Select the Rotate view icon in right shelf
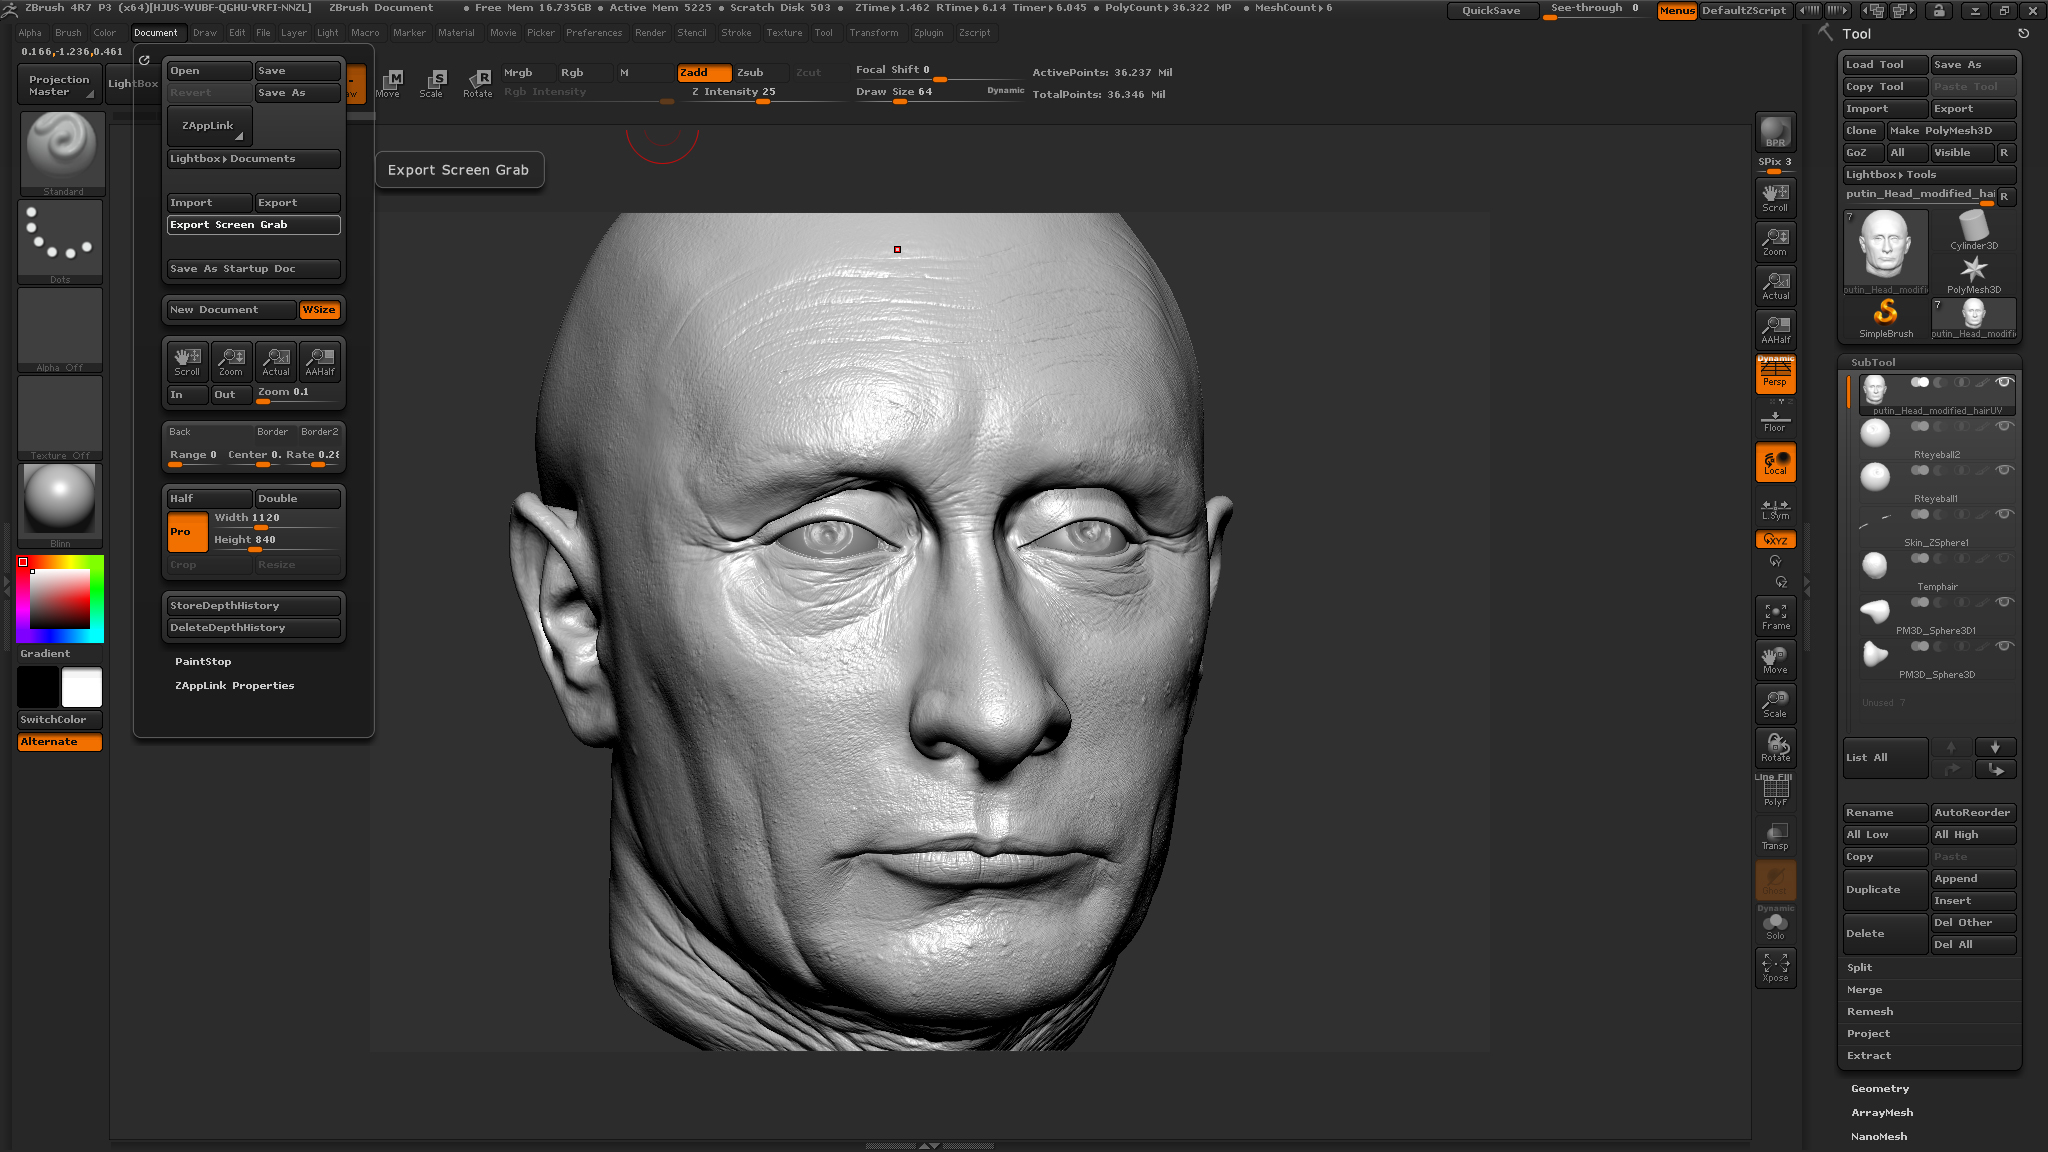This screenshot has width=2048, height=1152. coord(1775,748)
